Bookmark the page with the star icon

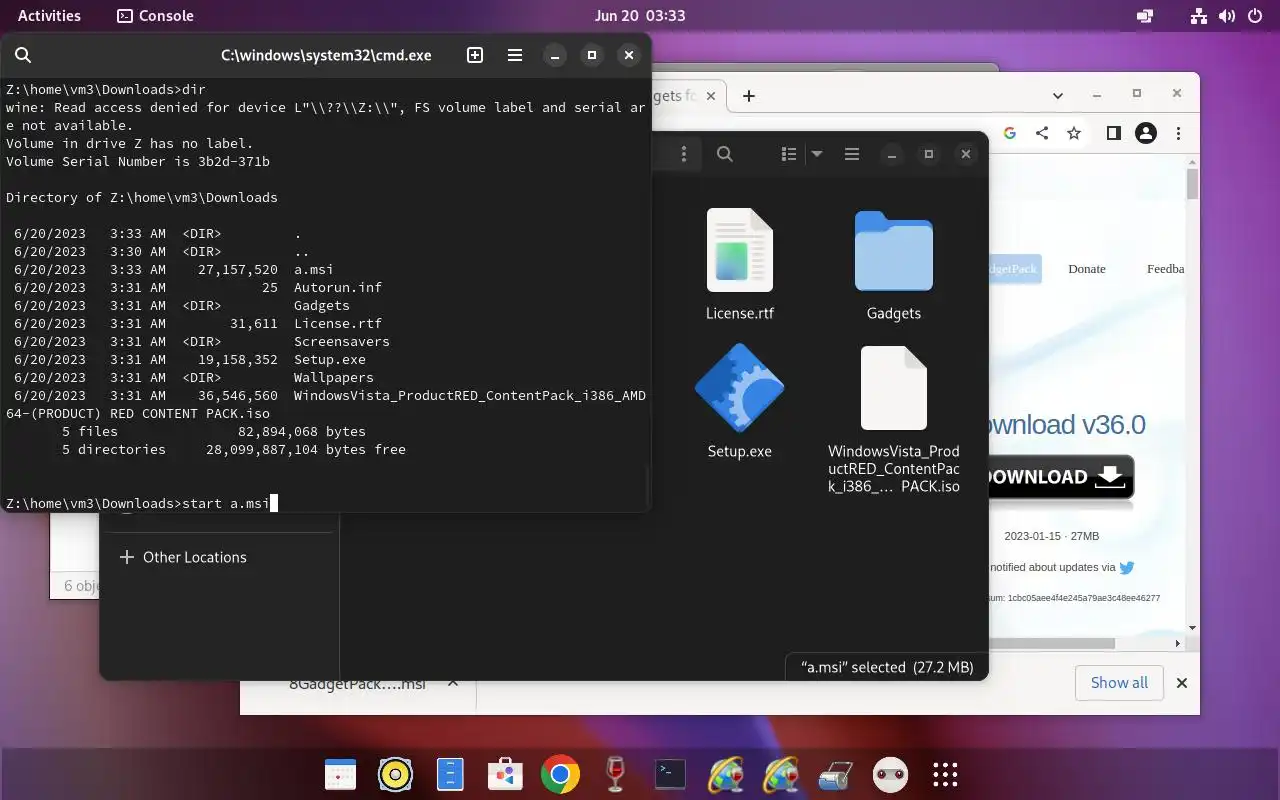coord(1073,133)
